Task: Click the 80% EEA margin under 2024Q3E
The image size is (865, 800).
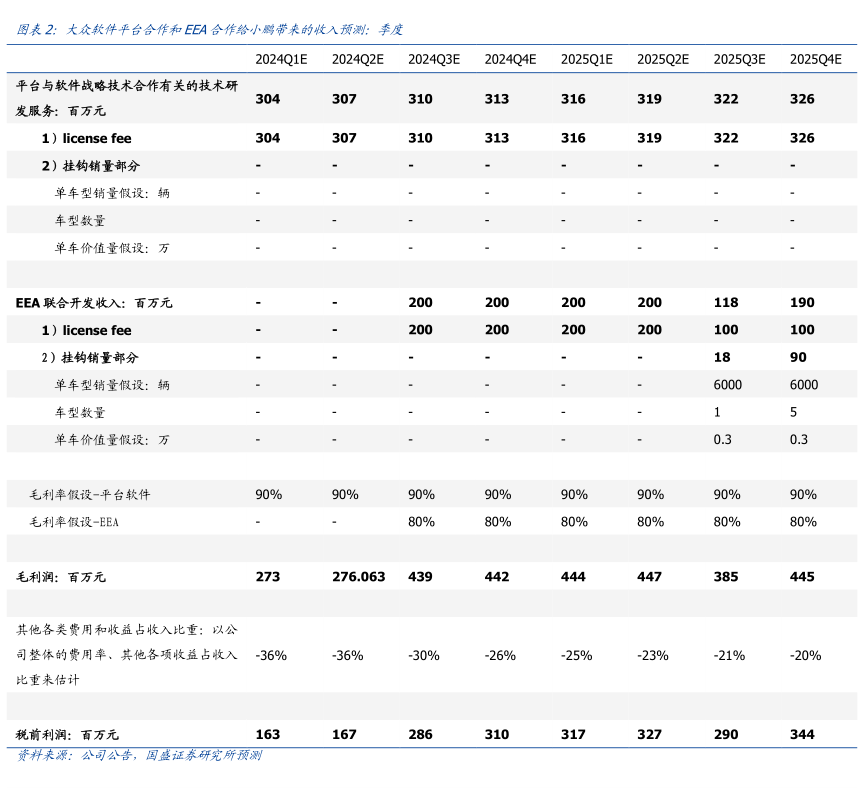Action: [x=421, y=522]
